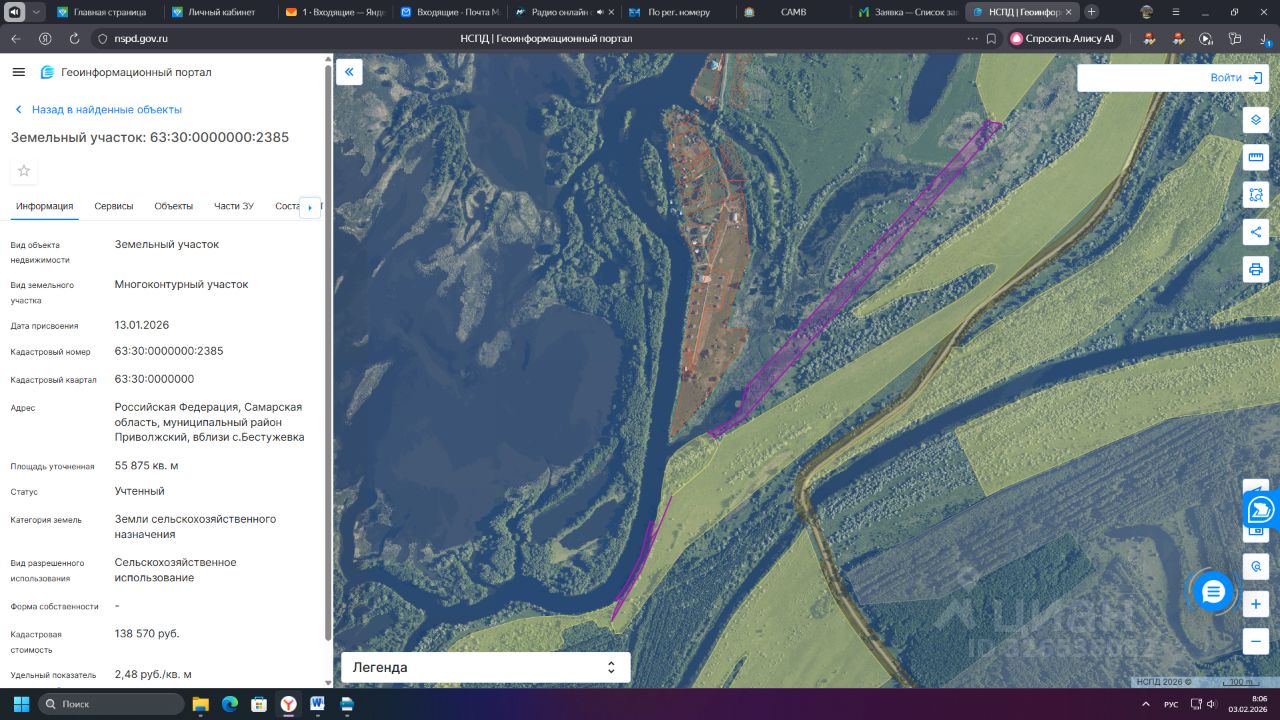
Task: Open the map layers panel
Action: point(1256,120)
